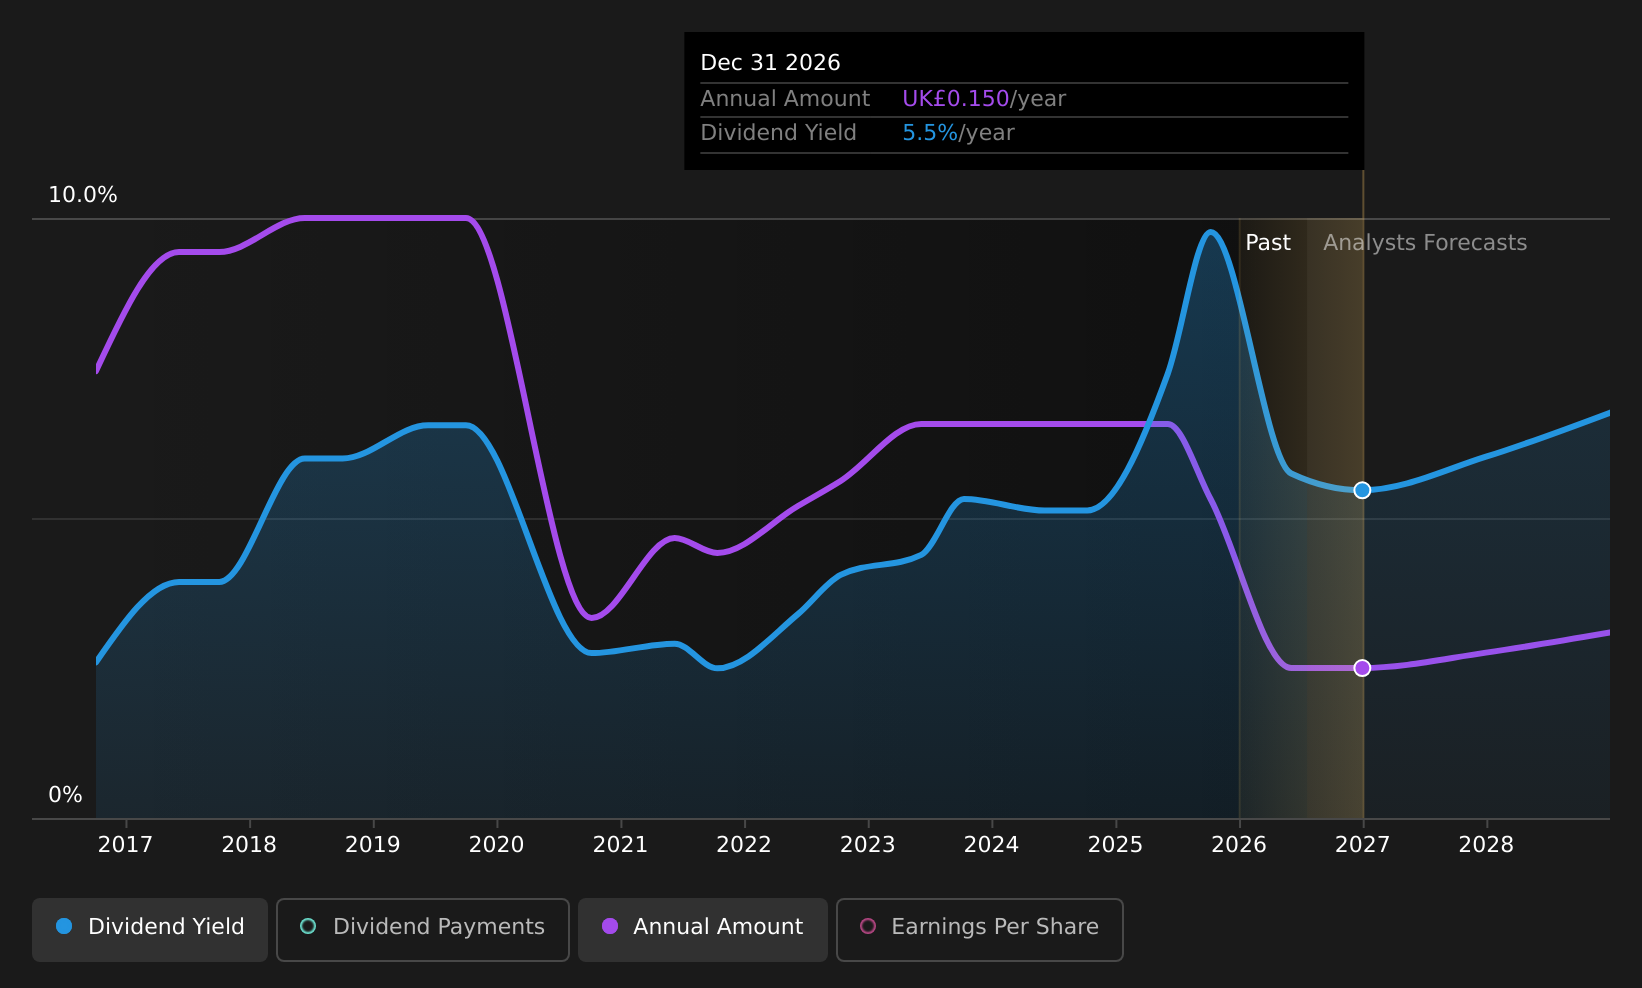Click the 2027 x-axis label
Image resolution: width=1642 pixels, height=988 pixels.
coord(1363,845)
